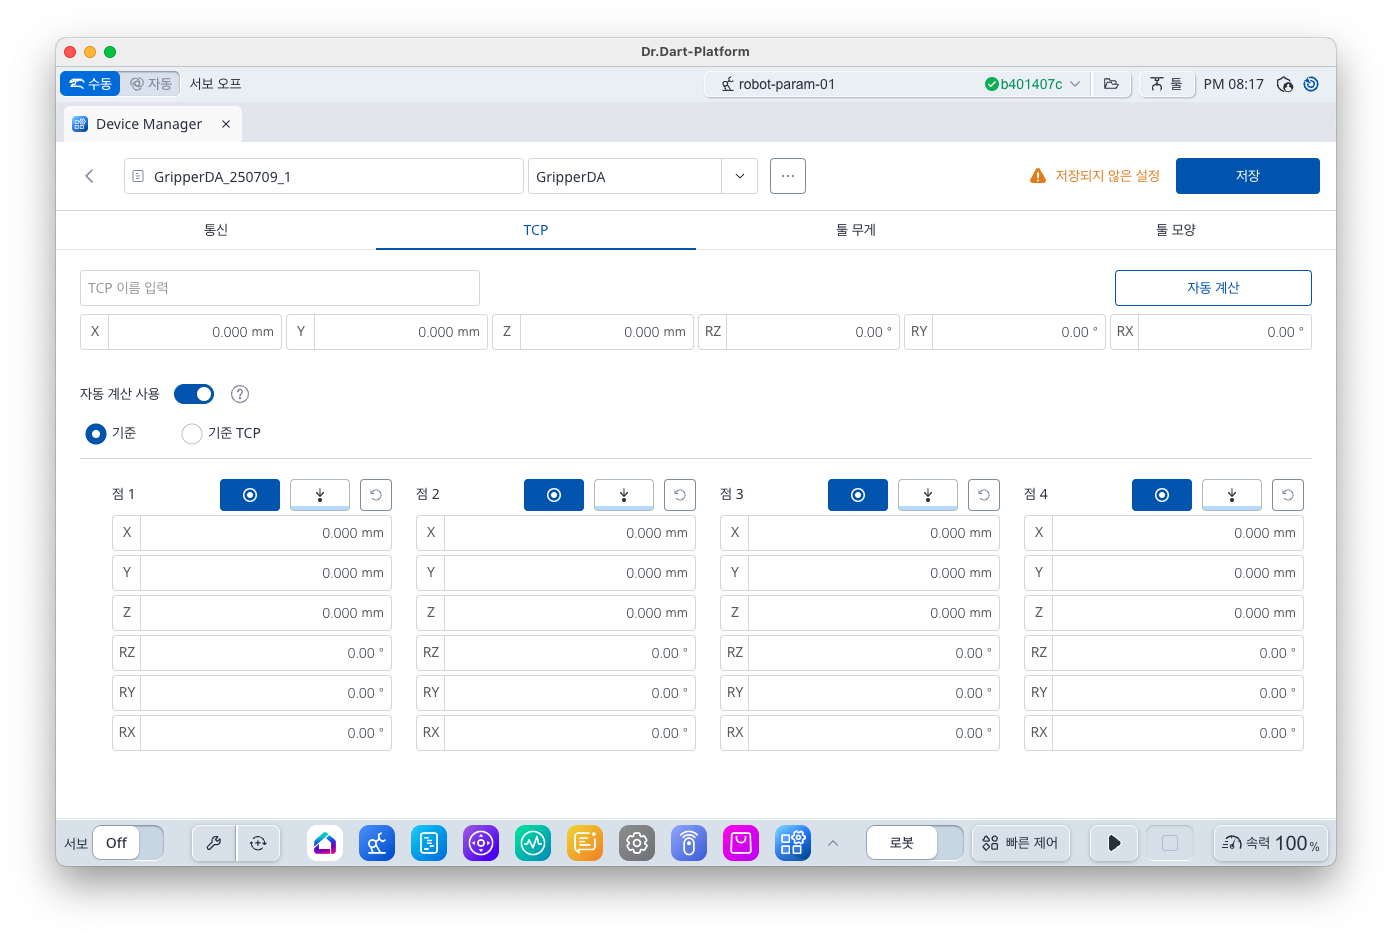Viewport: 1392px width, 940px height.
Task: Expand the robot-param-01 project dropdown
Action: [x=1075, y=84]
